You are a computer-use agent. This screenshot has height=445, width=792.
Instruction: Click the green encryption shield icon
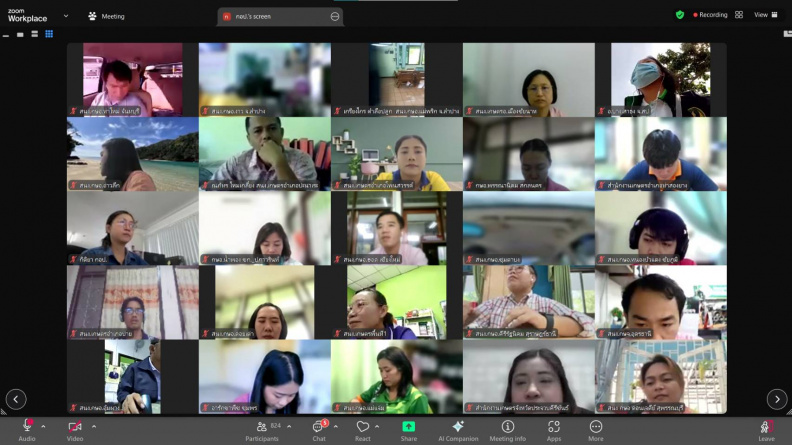(680, 15)
